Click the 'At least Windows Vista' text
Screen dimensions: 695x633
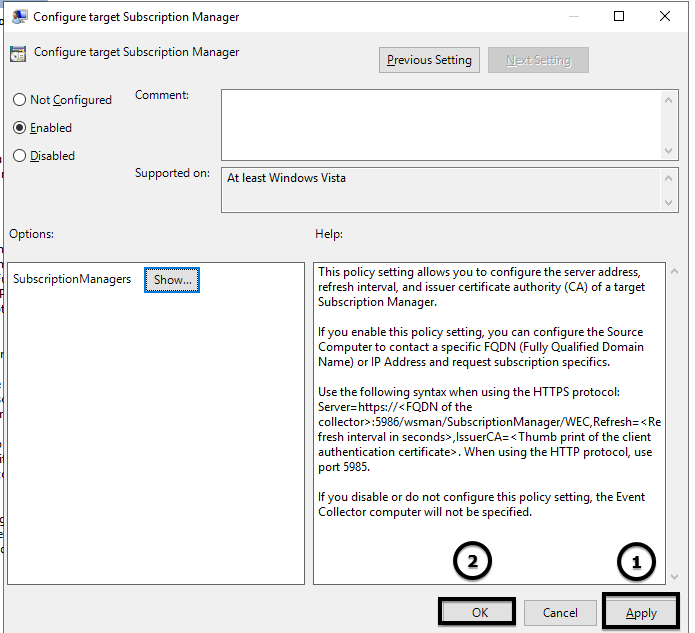(286, 178)
